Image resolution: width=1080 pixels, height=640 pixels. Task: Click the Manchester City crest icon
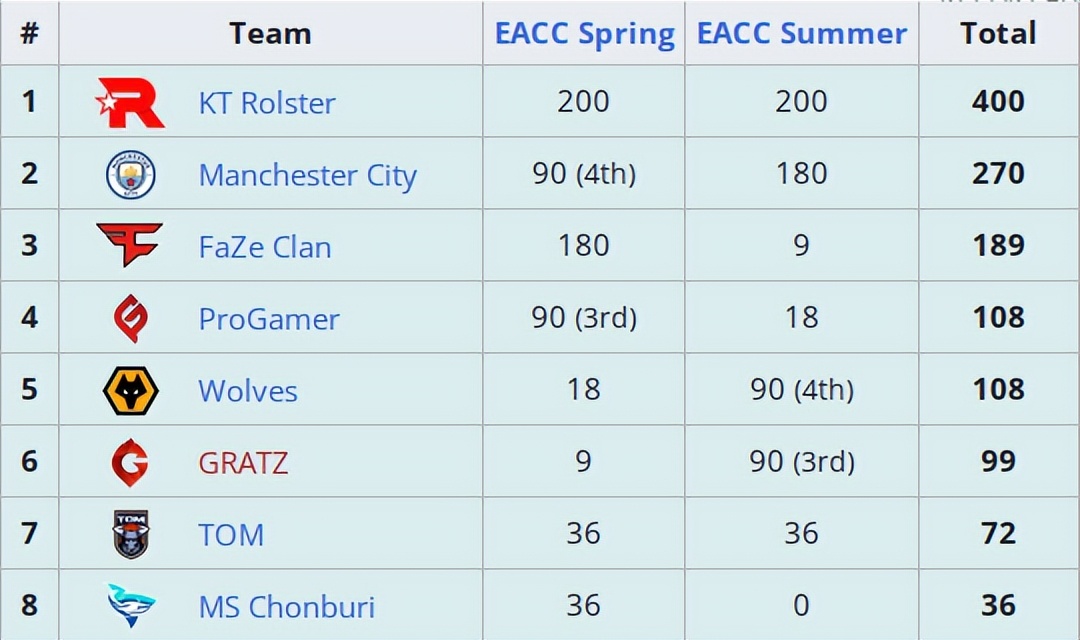pyautogui.click(x=131, y=175)
